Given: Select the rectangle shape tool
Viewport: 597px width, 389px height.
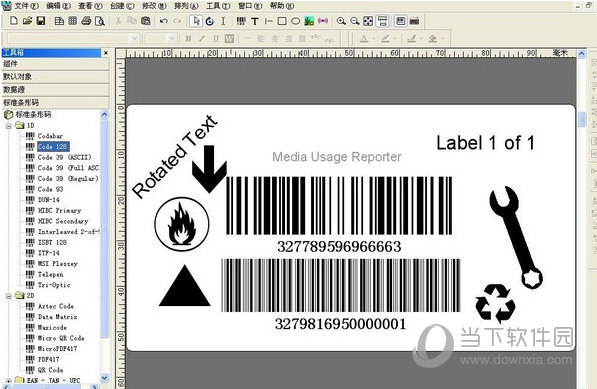Looking at the screenshot, I should point(282,21).
